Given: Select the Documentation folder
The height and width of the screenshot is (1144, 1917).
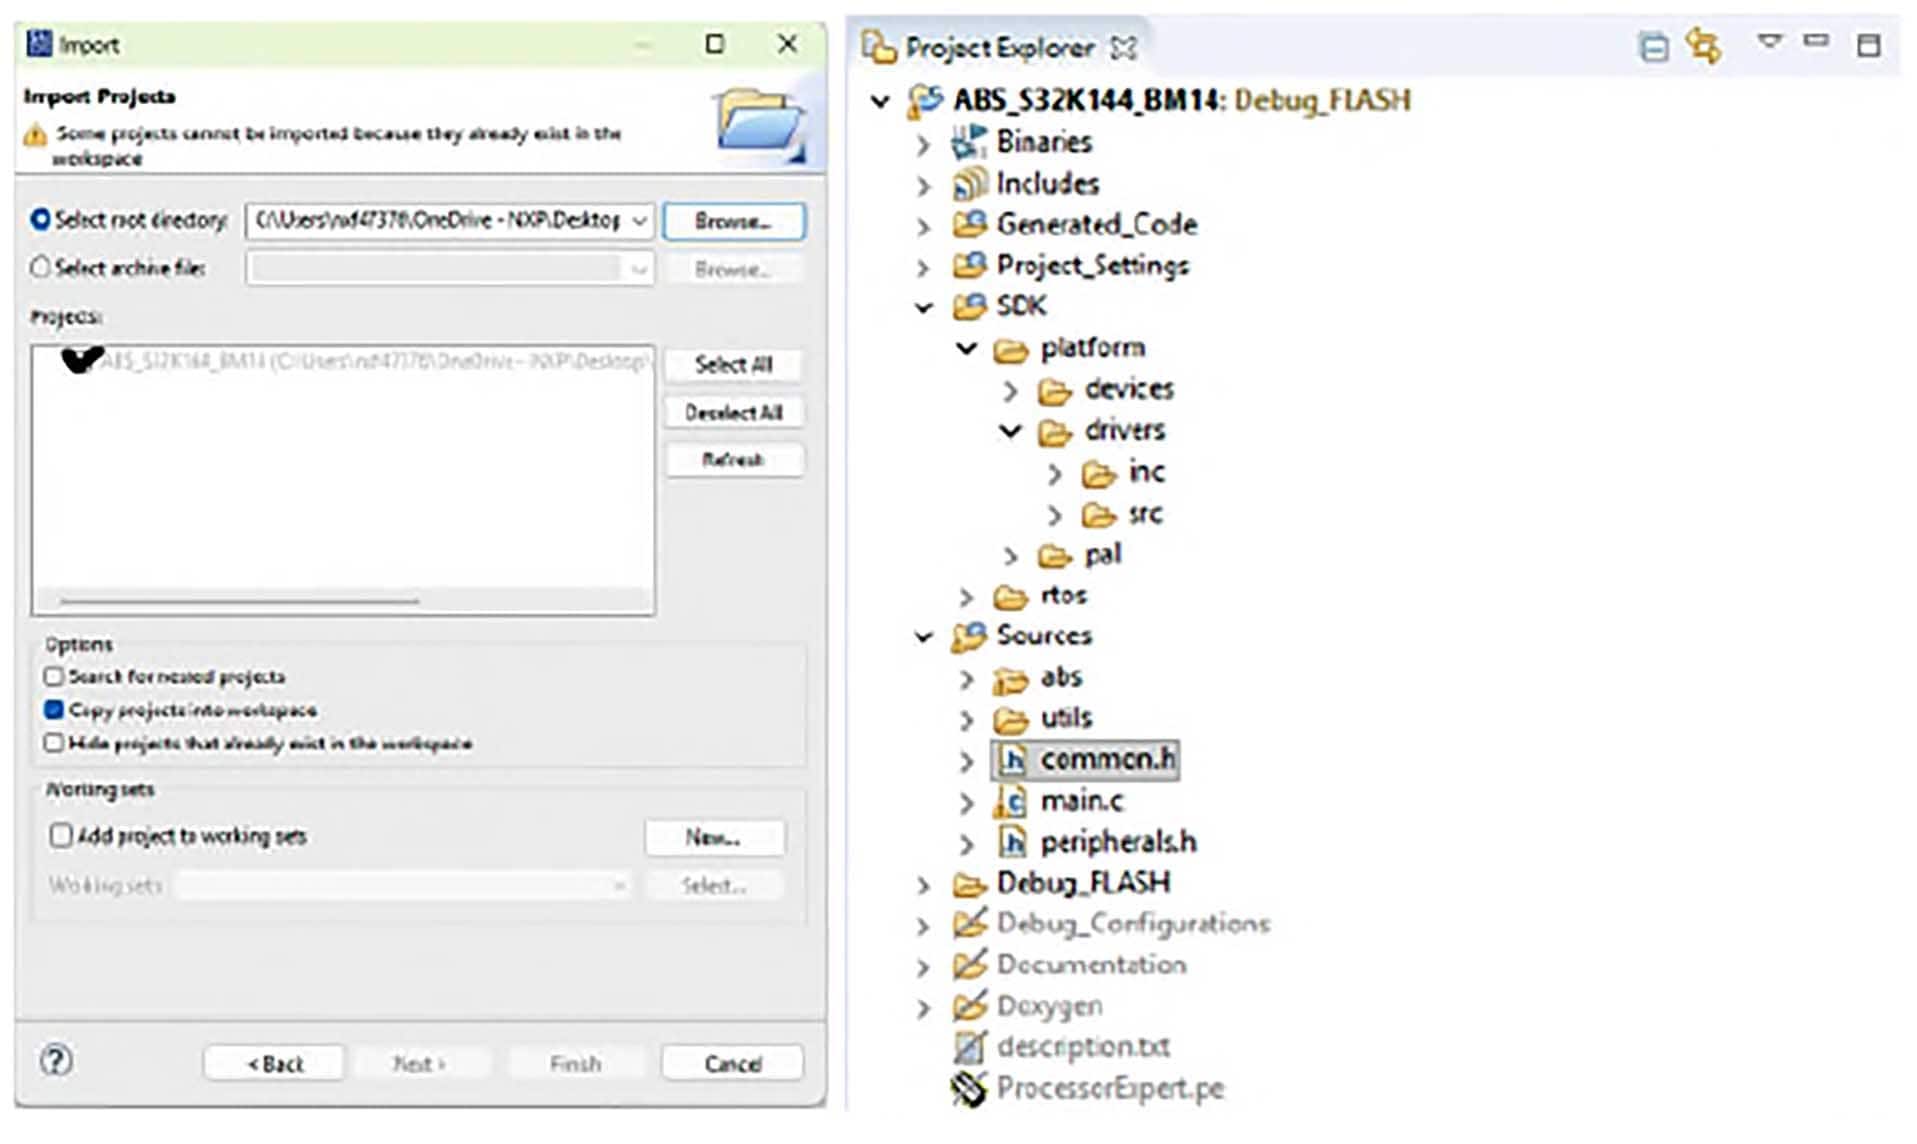Looking at the screenshot, I should point(1091,965).
